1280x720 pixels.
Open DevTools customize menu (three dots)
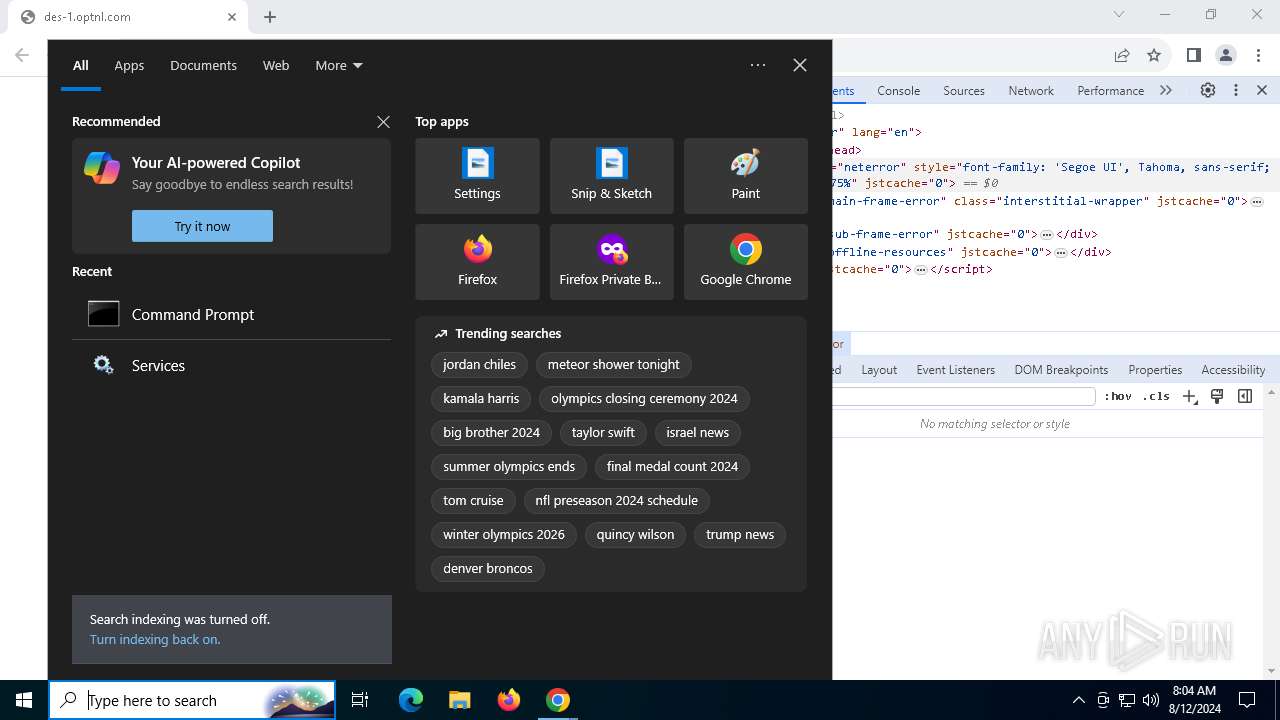click(1236, 90)
